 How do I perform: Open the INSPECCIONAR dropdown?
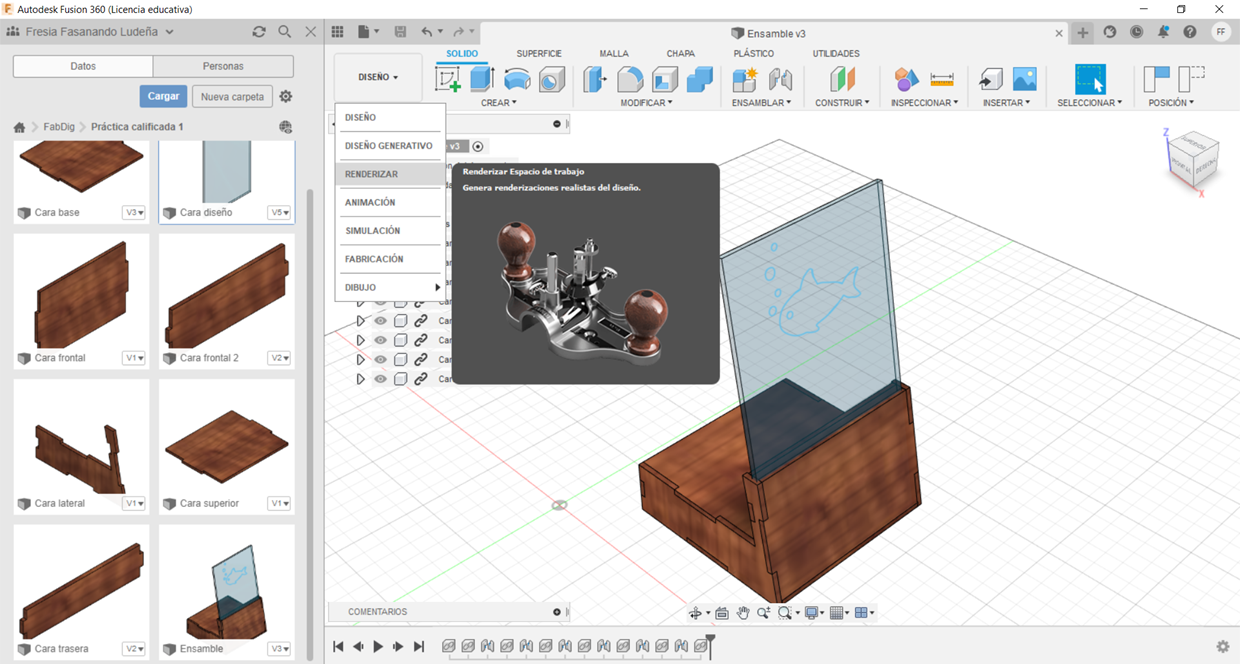click(924, 102)
